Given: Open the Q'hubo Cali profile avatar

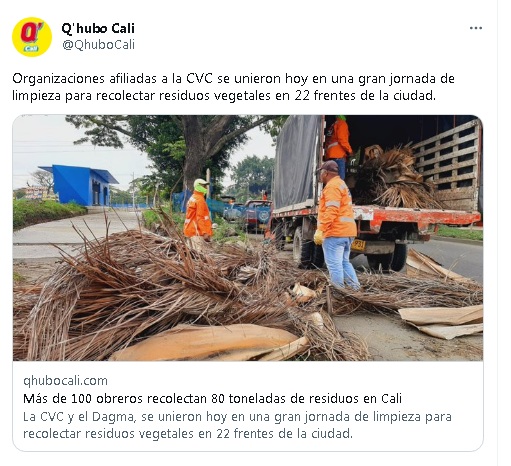Looking at the screenshot, I should [x=32, y=37].
